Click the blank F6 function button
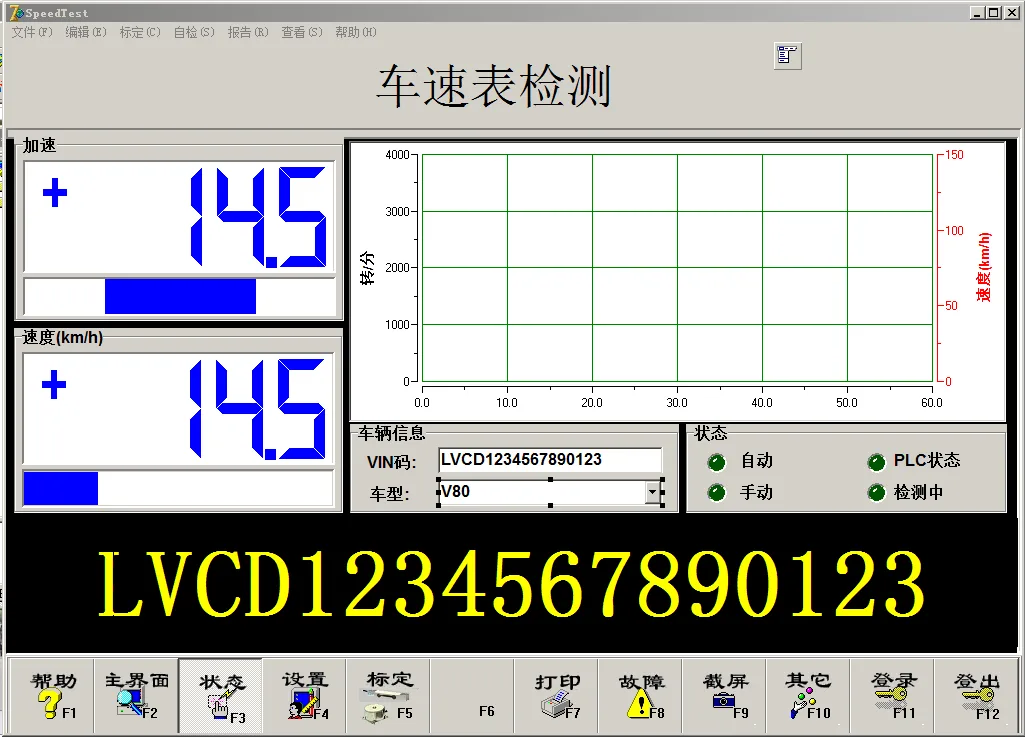The image size is (1025, 737). point(473,696)
